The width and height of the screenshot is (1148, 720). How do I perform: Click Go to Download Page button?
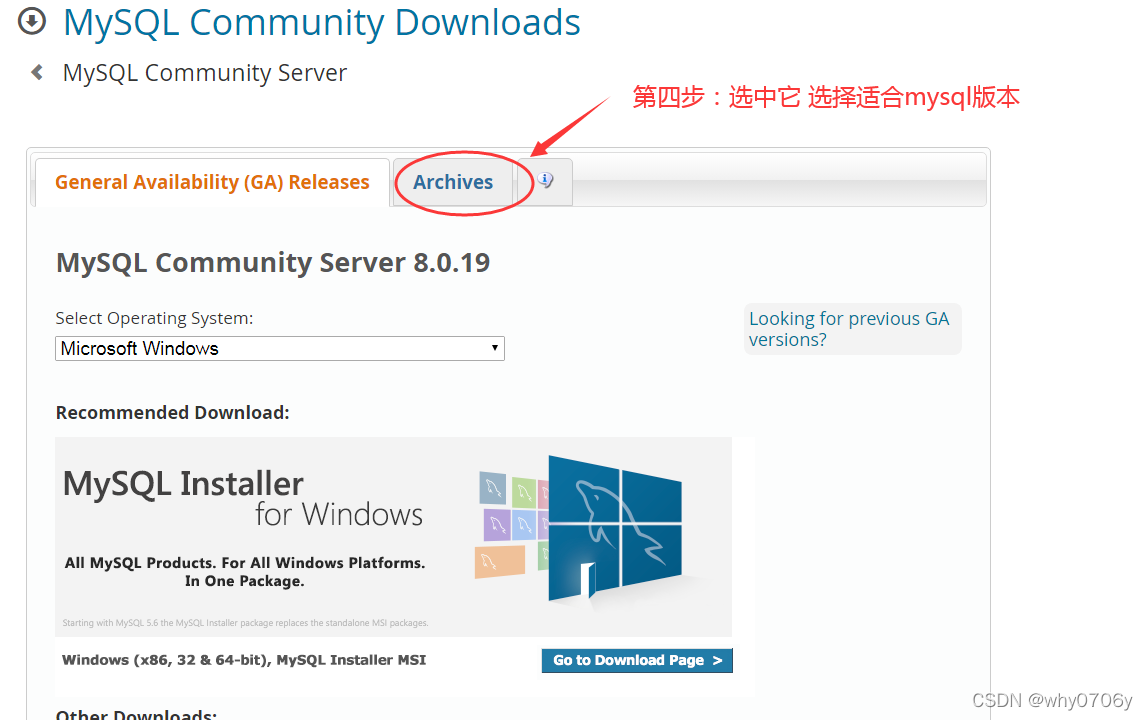point(637,660)
